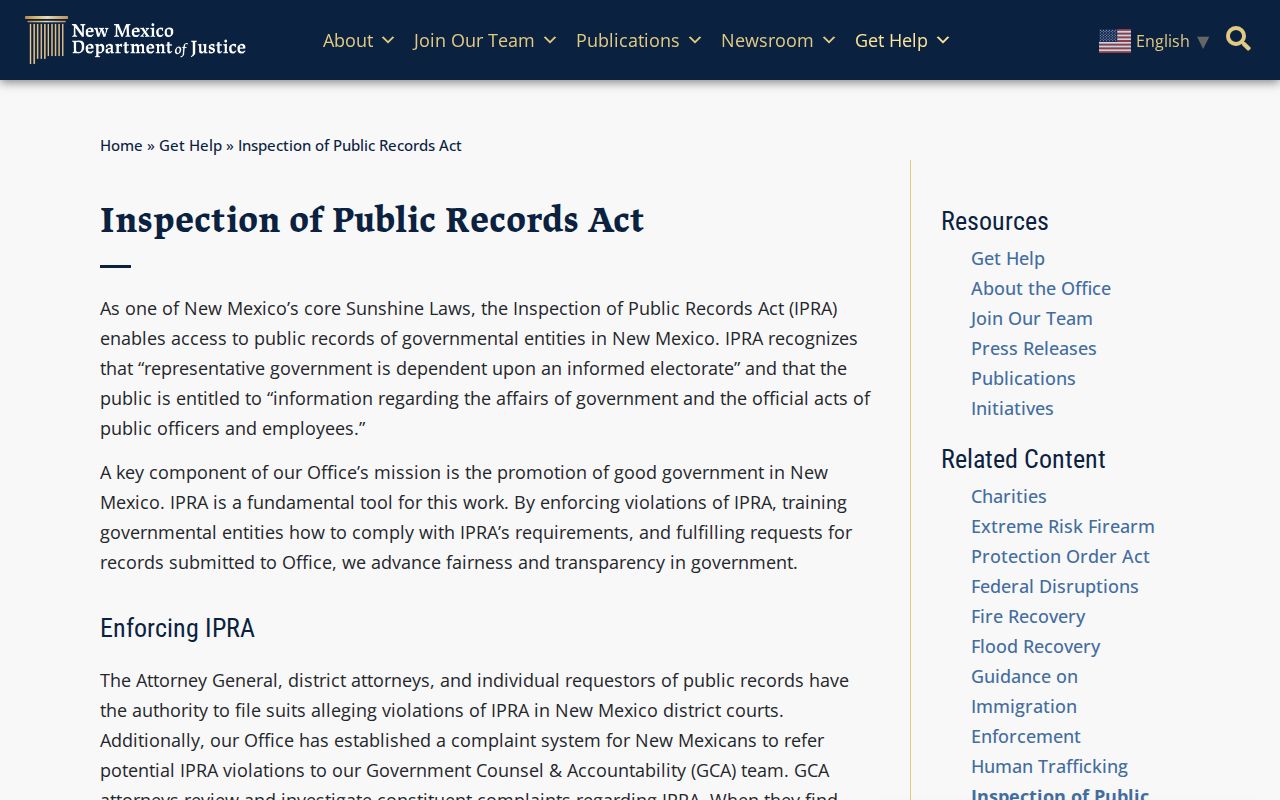Open the Newsroom navigation menu

[x=767, y=41]
